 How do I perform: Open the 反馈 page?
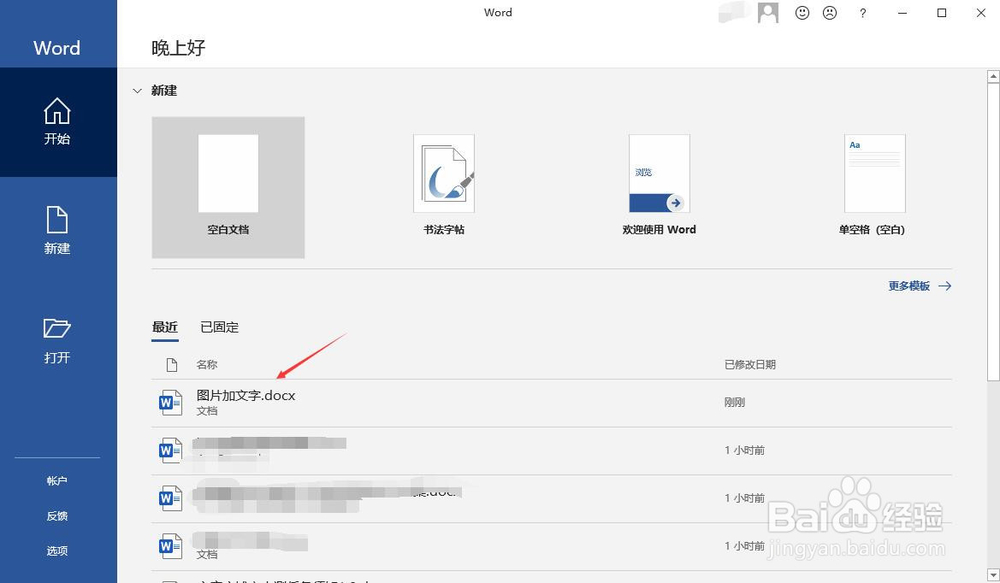(x=57, y=516)
